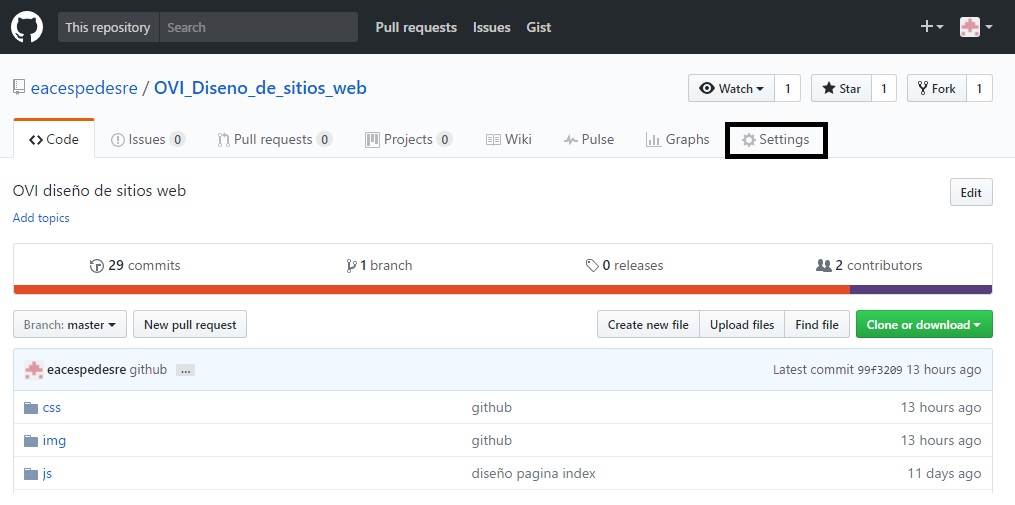Click the img folder icon
This screenshot has height=505, width=1015.
coord(30,441)
